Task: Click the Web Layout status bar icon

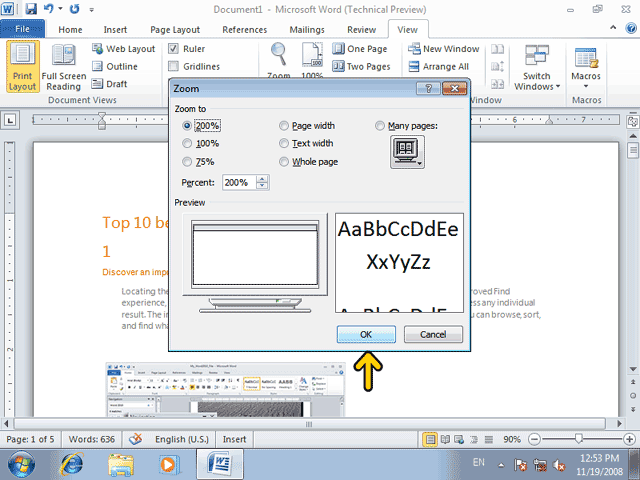Action: pyautogui.click(x=459, y=440)
